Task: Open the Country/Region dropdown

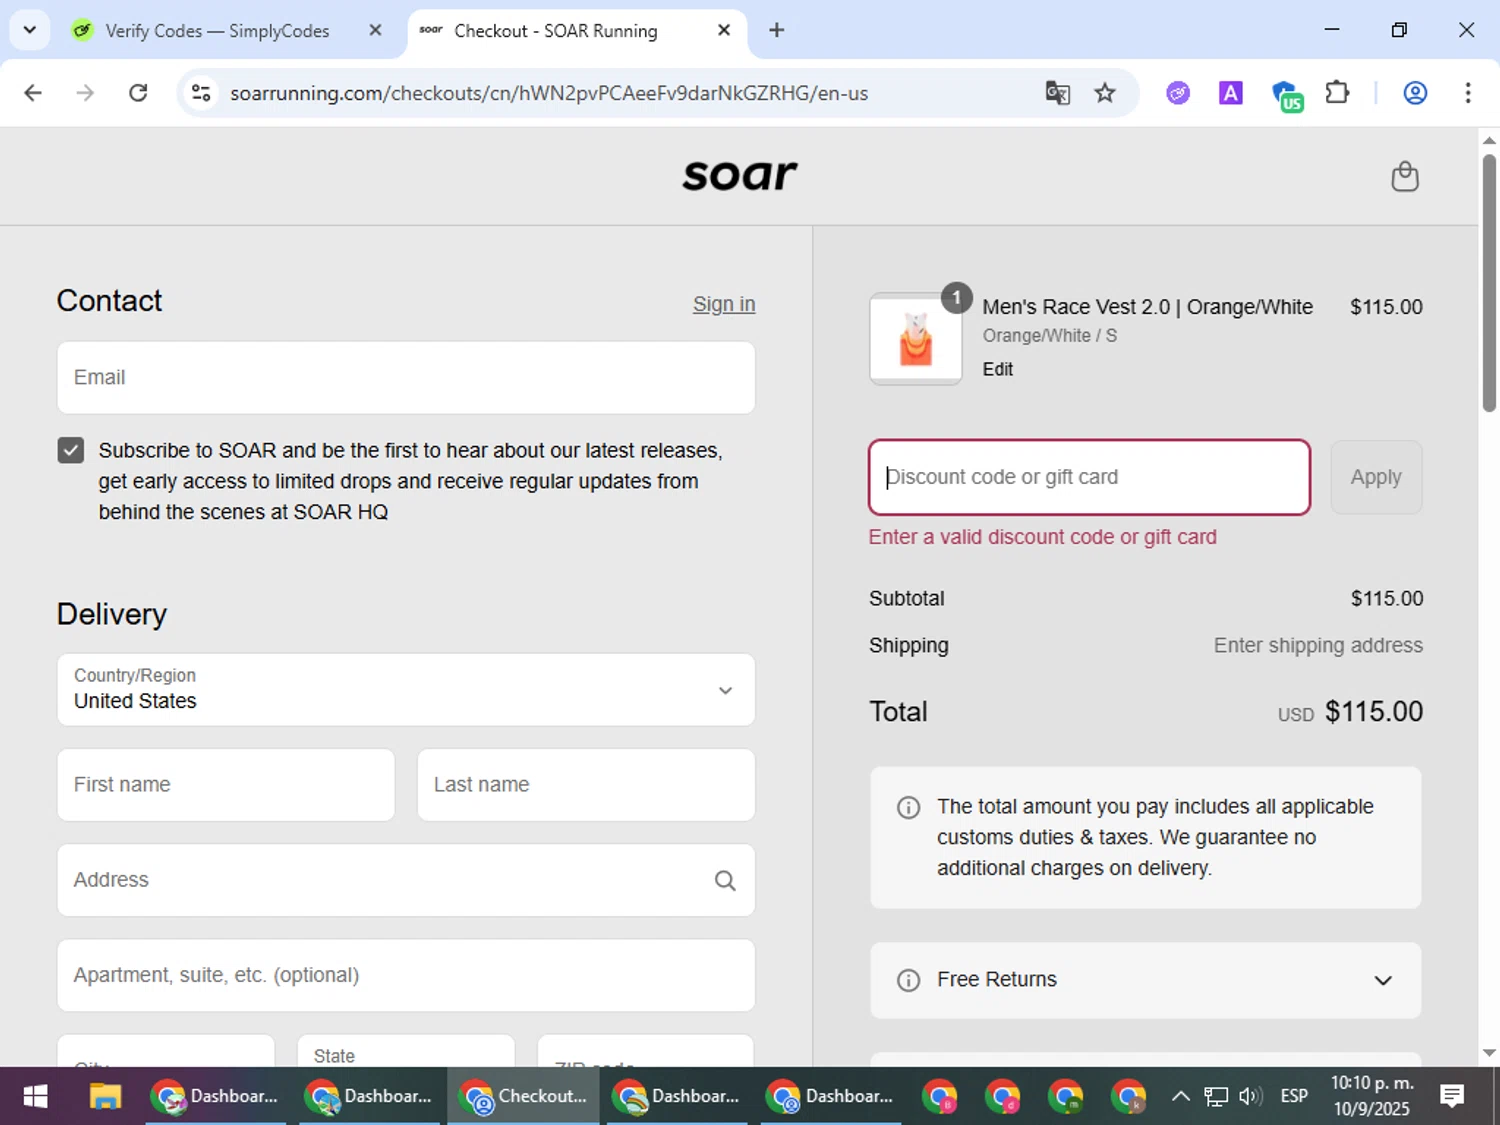Action: (x=406, y=689)
